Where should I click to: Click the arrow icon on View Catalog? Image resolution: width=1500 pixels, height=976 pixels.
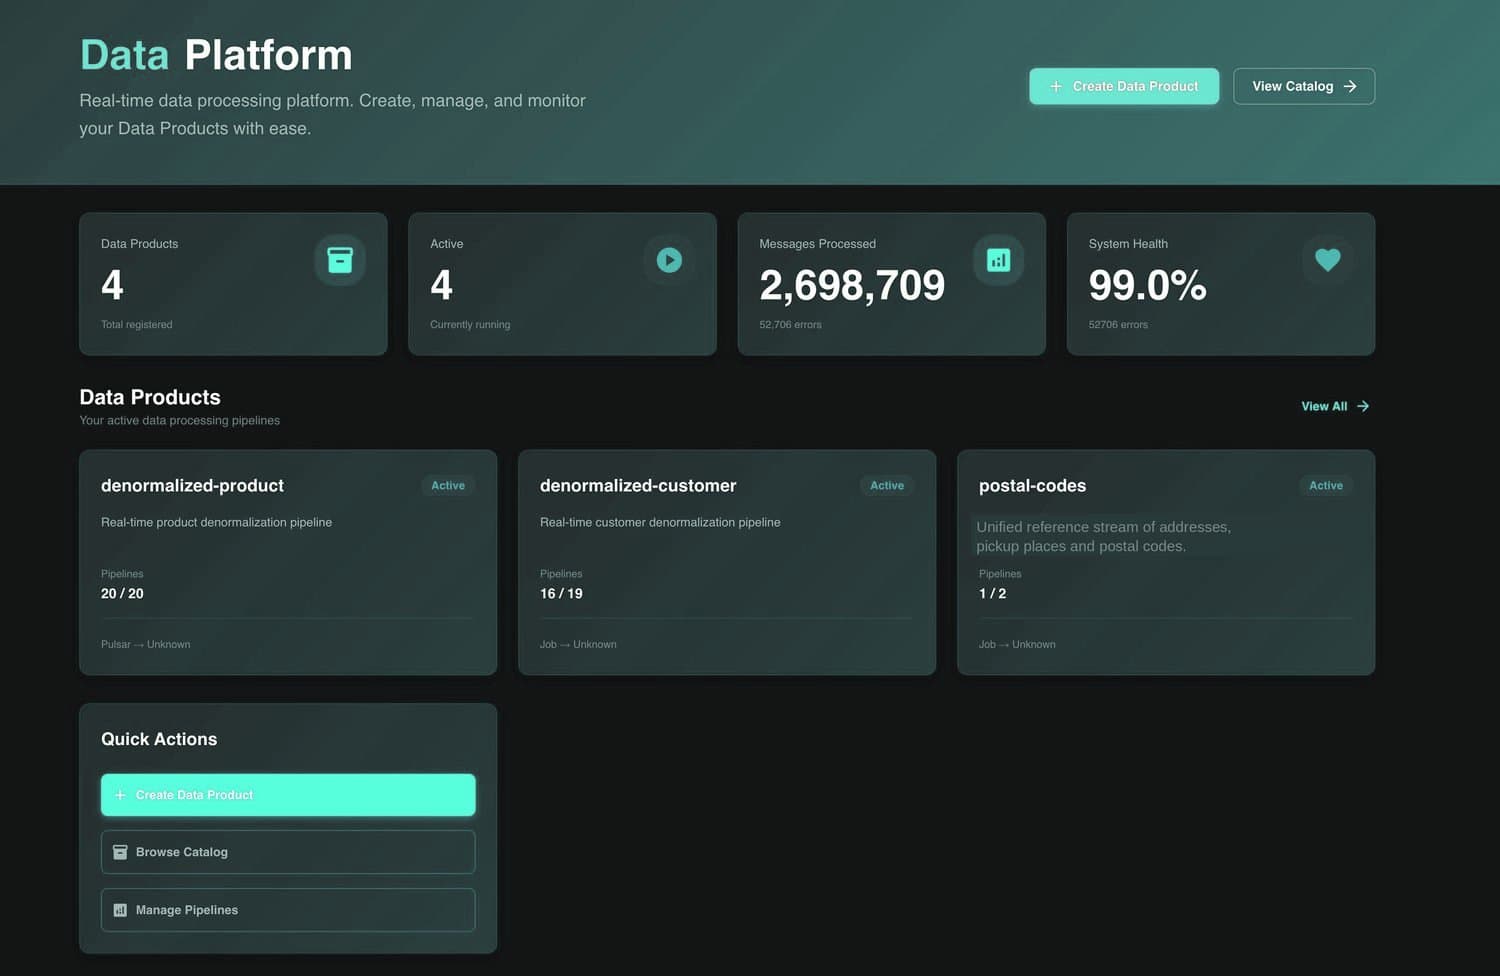tap(1350, 86)
